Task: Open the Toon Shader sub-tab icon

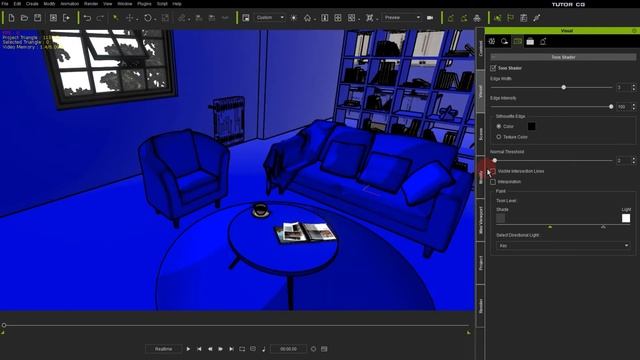Action: pos(518,41)
